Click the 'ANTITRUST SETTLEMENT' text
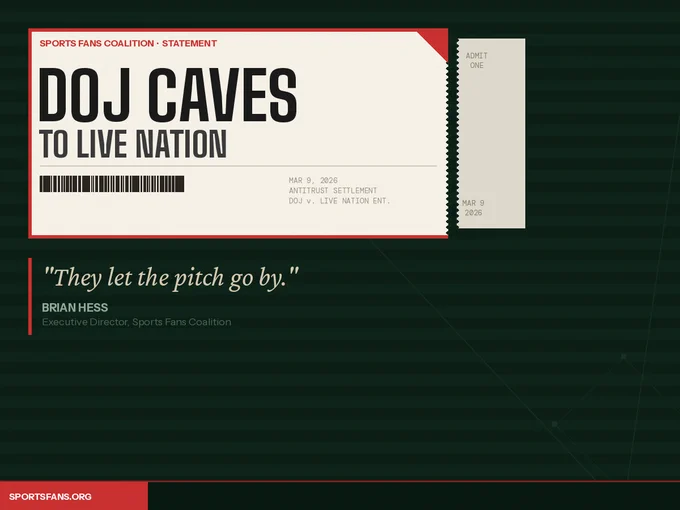The image size is (680, 510). [333, 190]
